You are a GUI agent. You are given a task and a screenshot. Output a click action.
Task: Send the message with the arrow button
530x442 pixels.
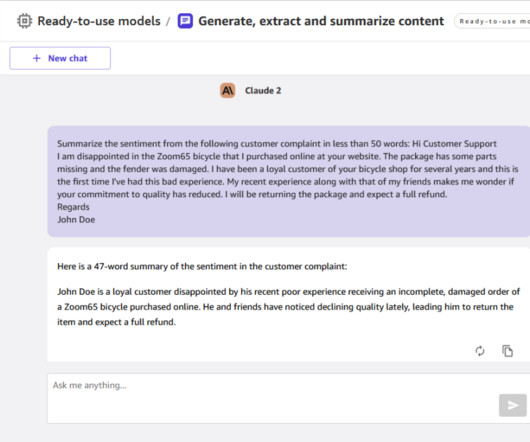(512, 405)
